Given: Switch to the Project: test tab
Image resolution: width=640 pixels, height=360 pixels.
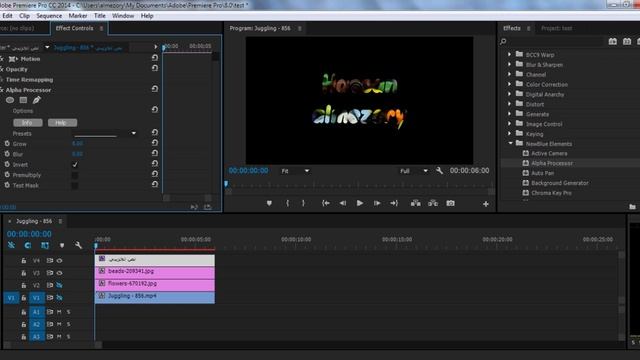Looking at the screenshot, I should [556, 28].
